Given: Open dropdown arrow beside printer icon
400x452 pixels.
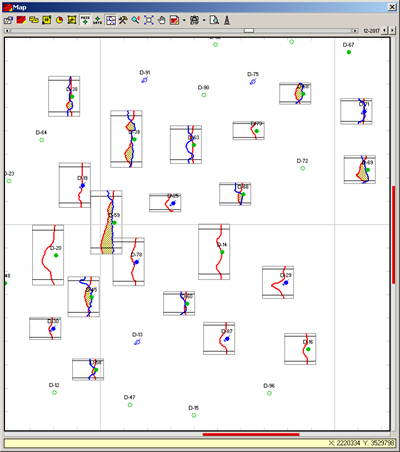Looking at the screenshot, I should (x=204, y=20).
